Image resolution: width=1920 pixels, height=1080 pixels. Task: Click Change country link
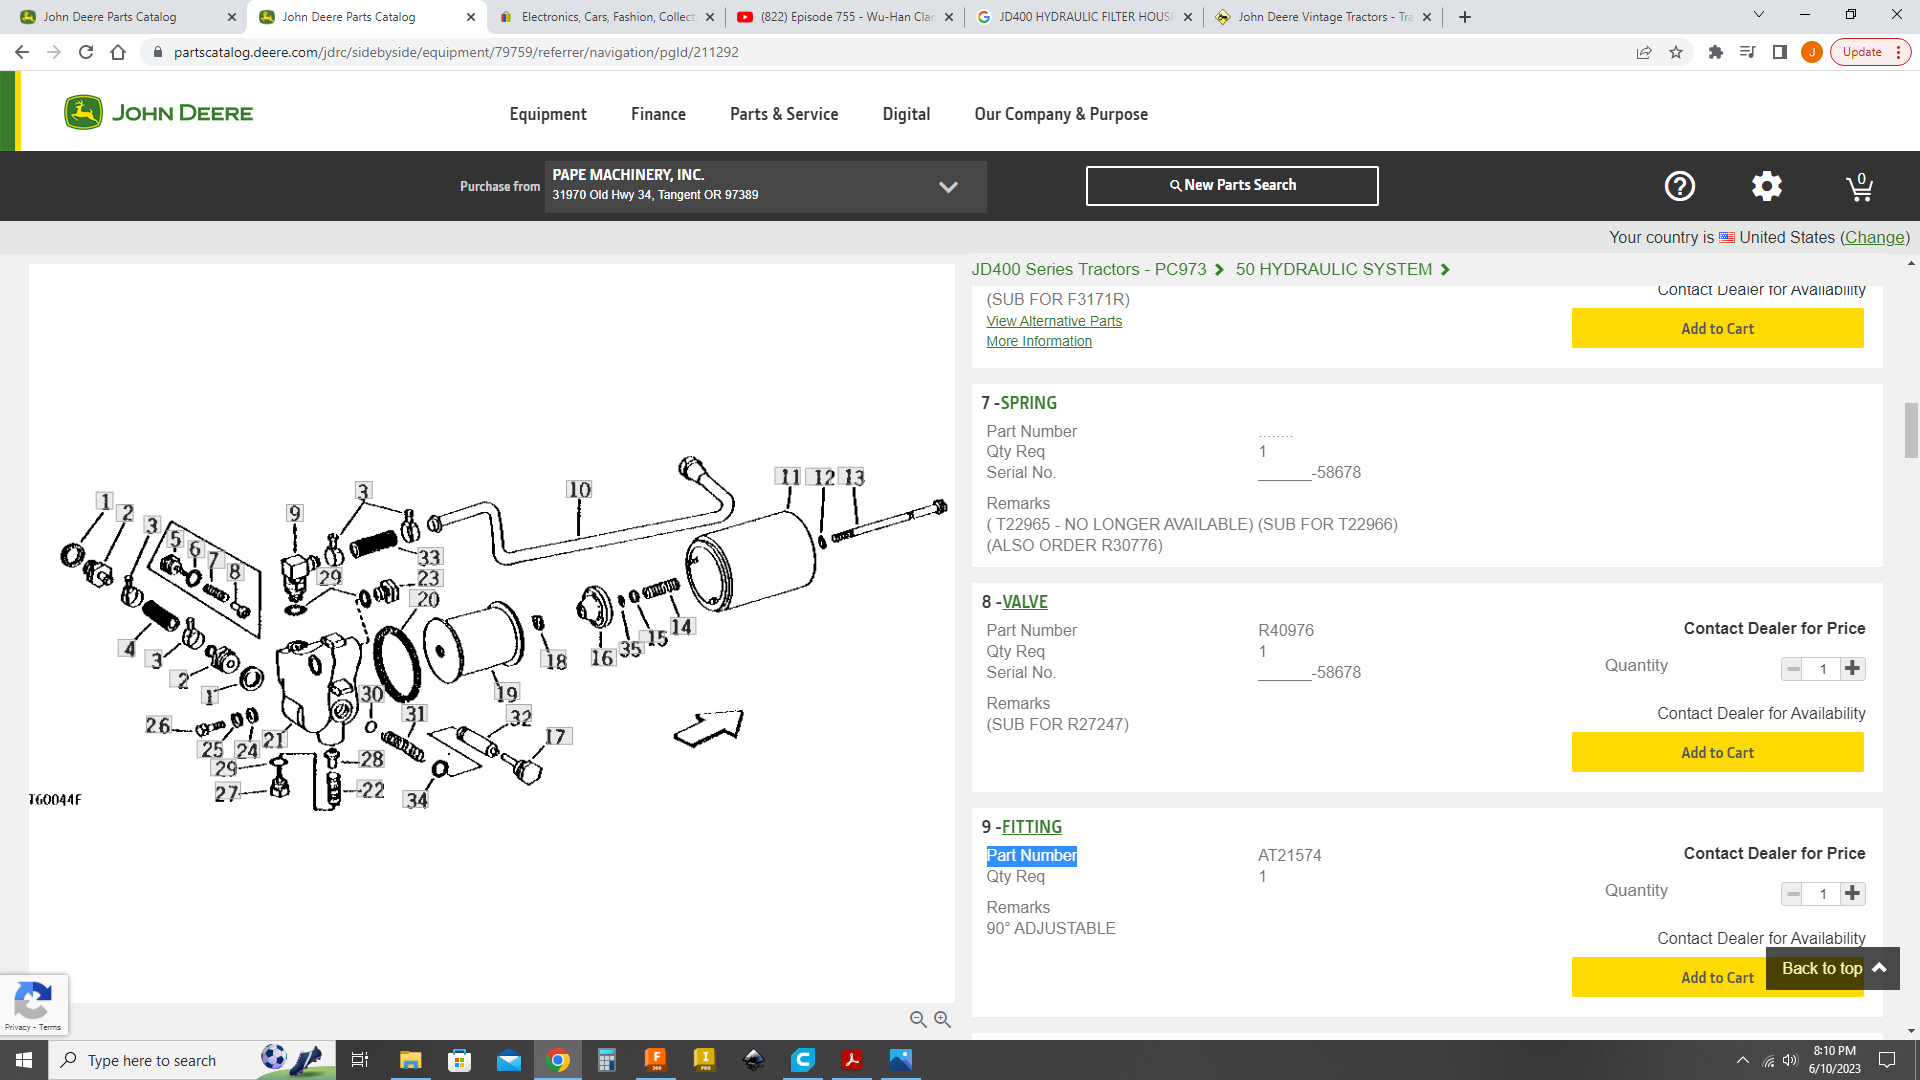click(x=1874, y=237)
